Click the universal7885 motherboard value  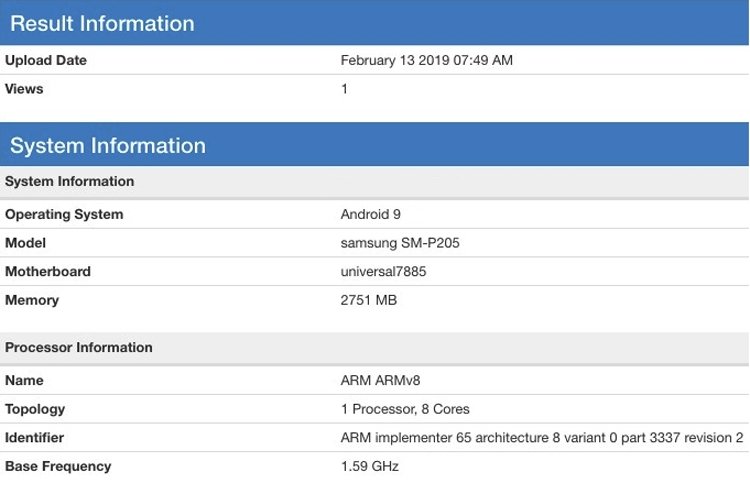click(x=383, y=272)
